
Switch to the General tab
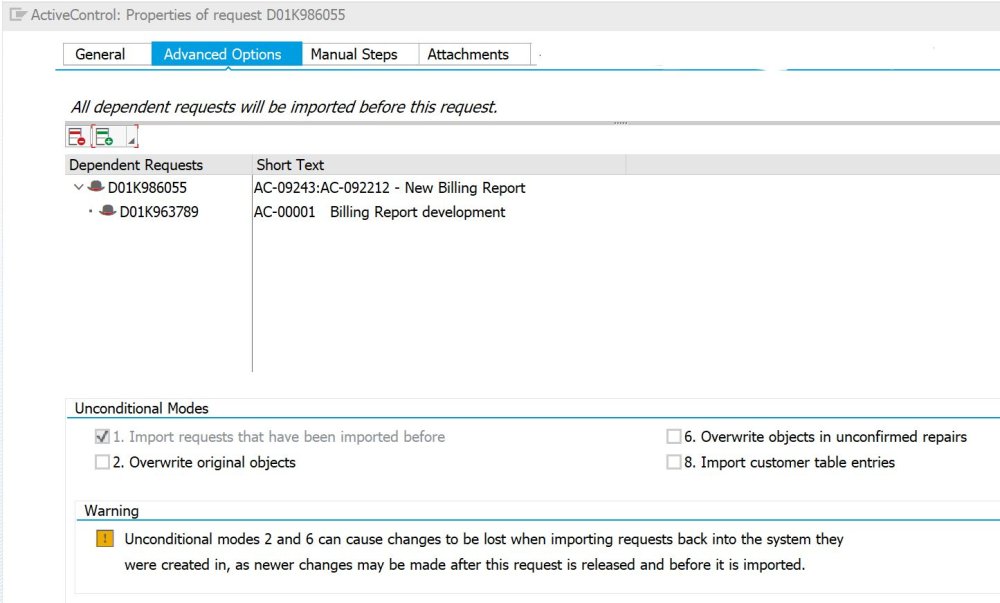[100, 54]
